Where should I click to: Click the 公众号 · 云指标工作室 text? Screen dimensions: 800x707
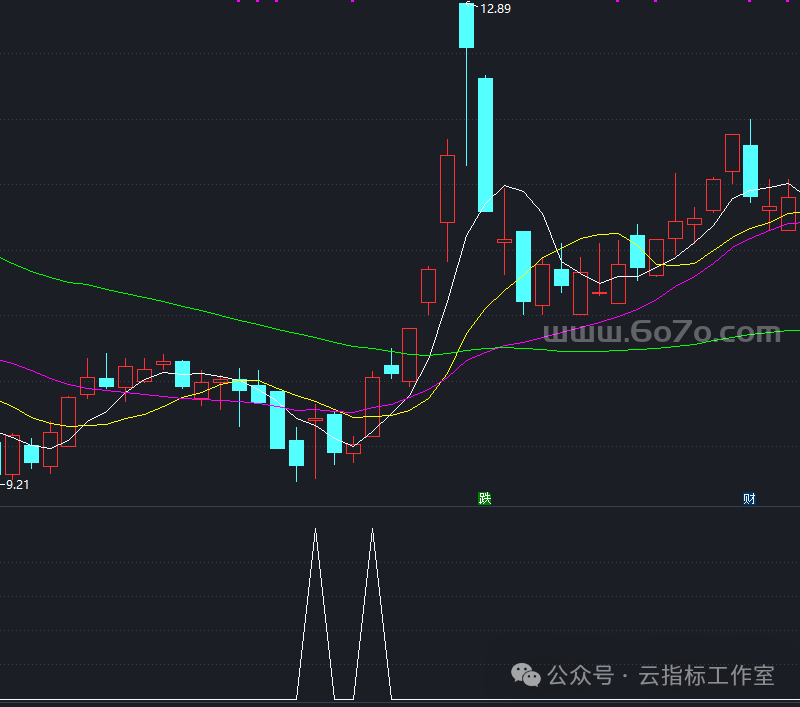[x=661, y=676]
